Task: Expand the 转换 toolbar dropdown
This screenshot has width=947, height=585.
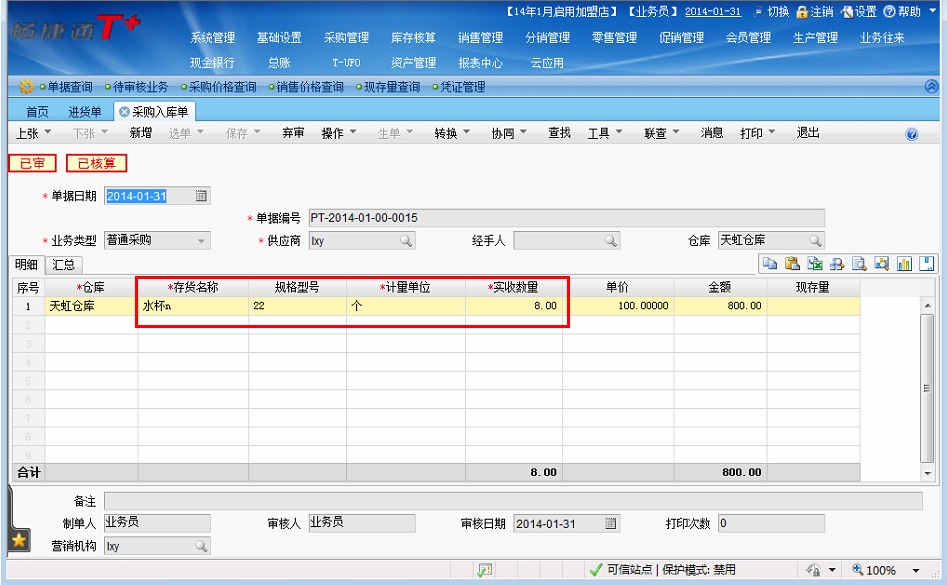Action: pyautogui.click(x=466, y=132)
